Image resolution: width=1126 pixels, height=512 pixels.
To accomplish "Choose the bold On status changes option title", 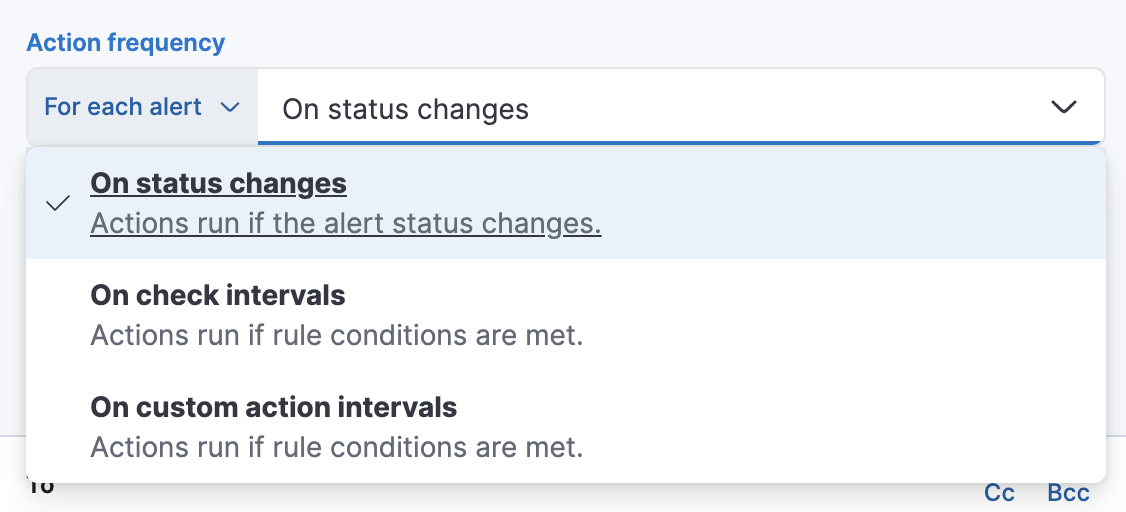I will coord(218,184).
